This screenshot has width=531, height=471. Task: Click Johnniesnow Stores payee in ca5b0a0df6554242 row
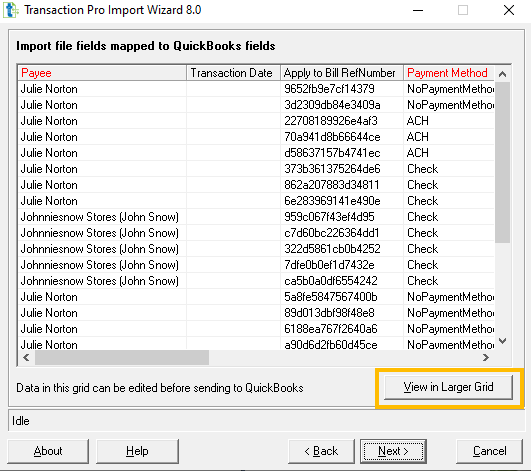(102, 281)
